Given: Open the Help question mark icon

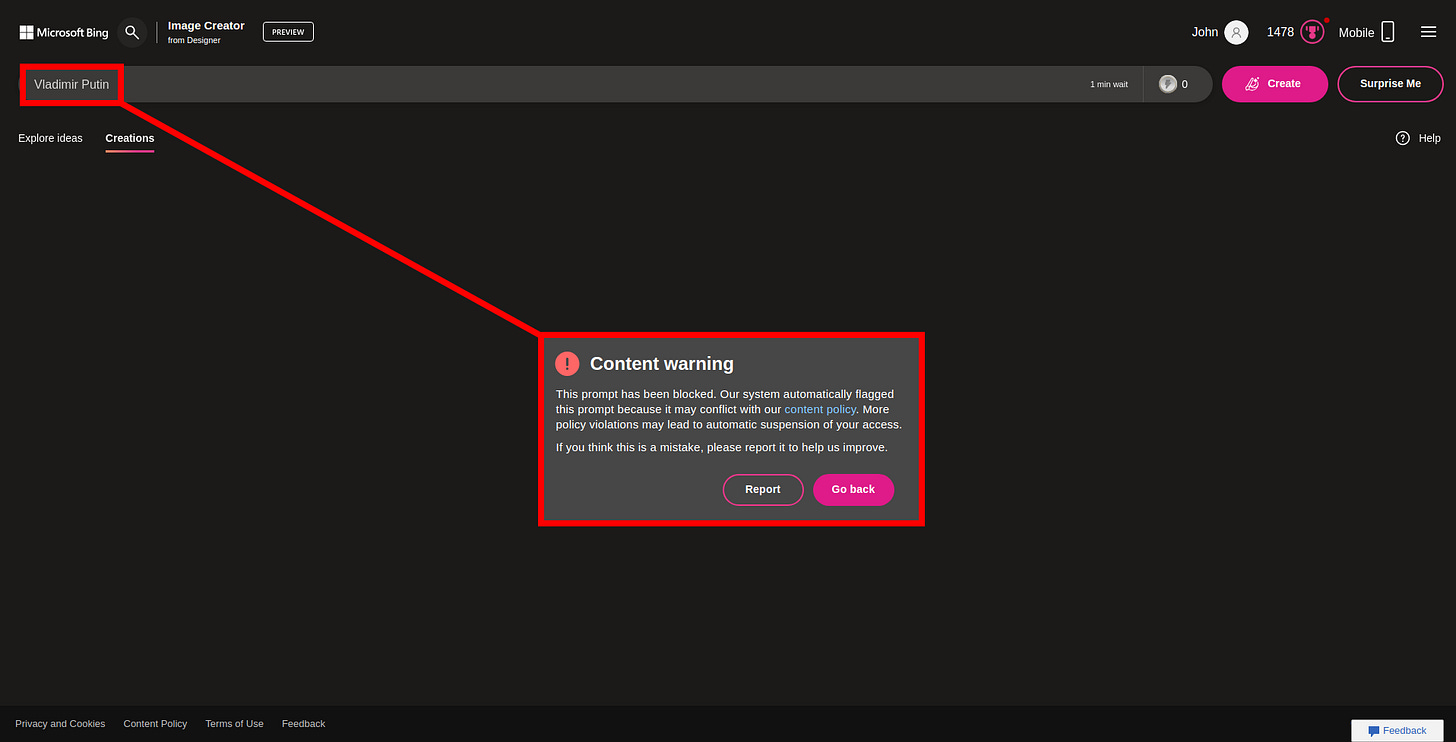Looking at the screenshot, I should [x=1403, y=138].
